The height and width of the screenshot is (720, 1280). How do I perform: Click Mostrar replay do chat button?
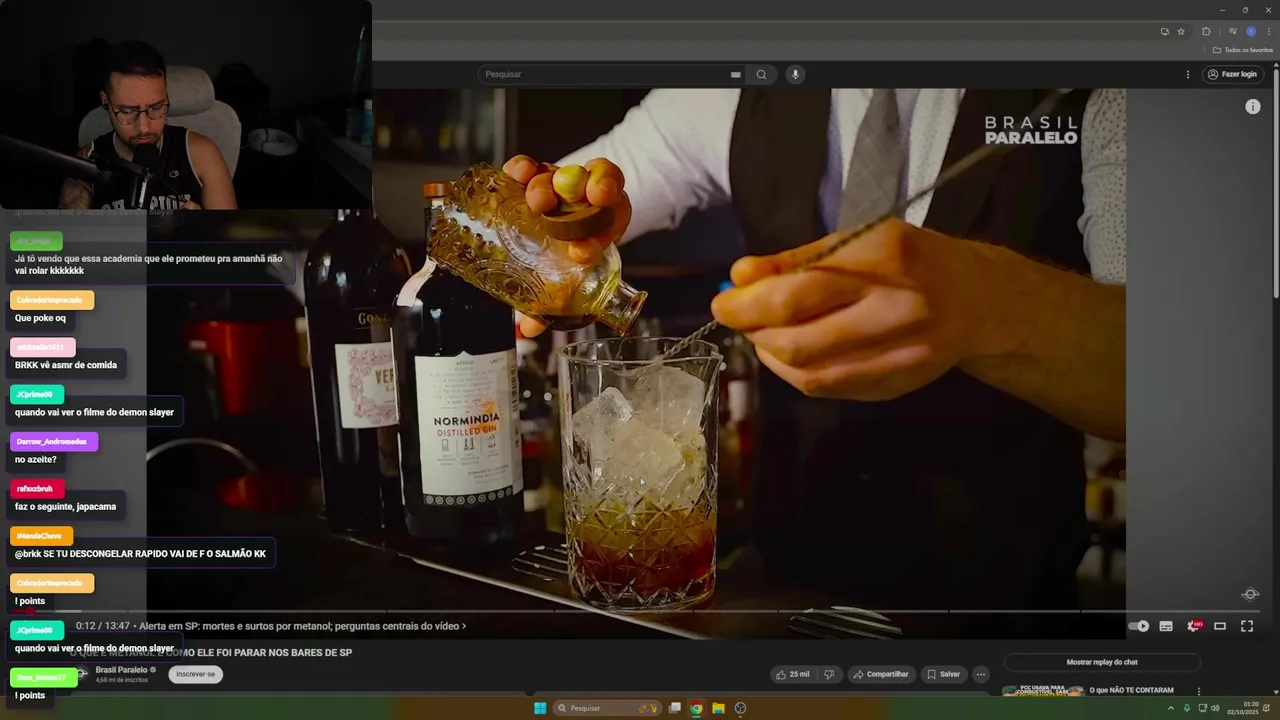(x=1102, y=662)
